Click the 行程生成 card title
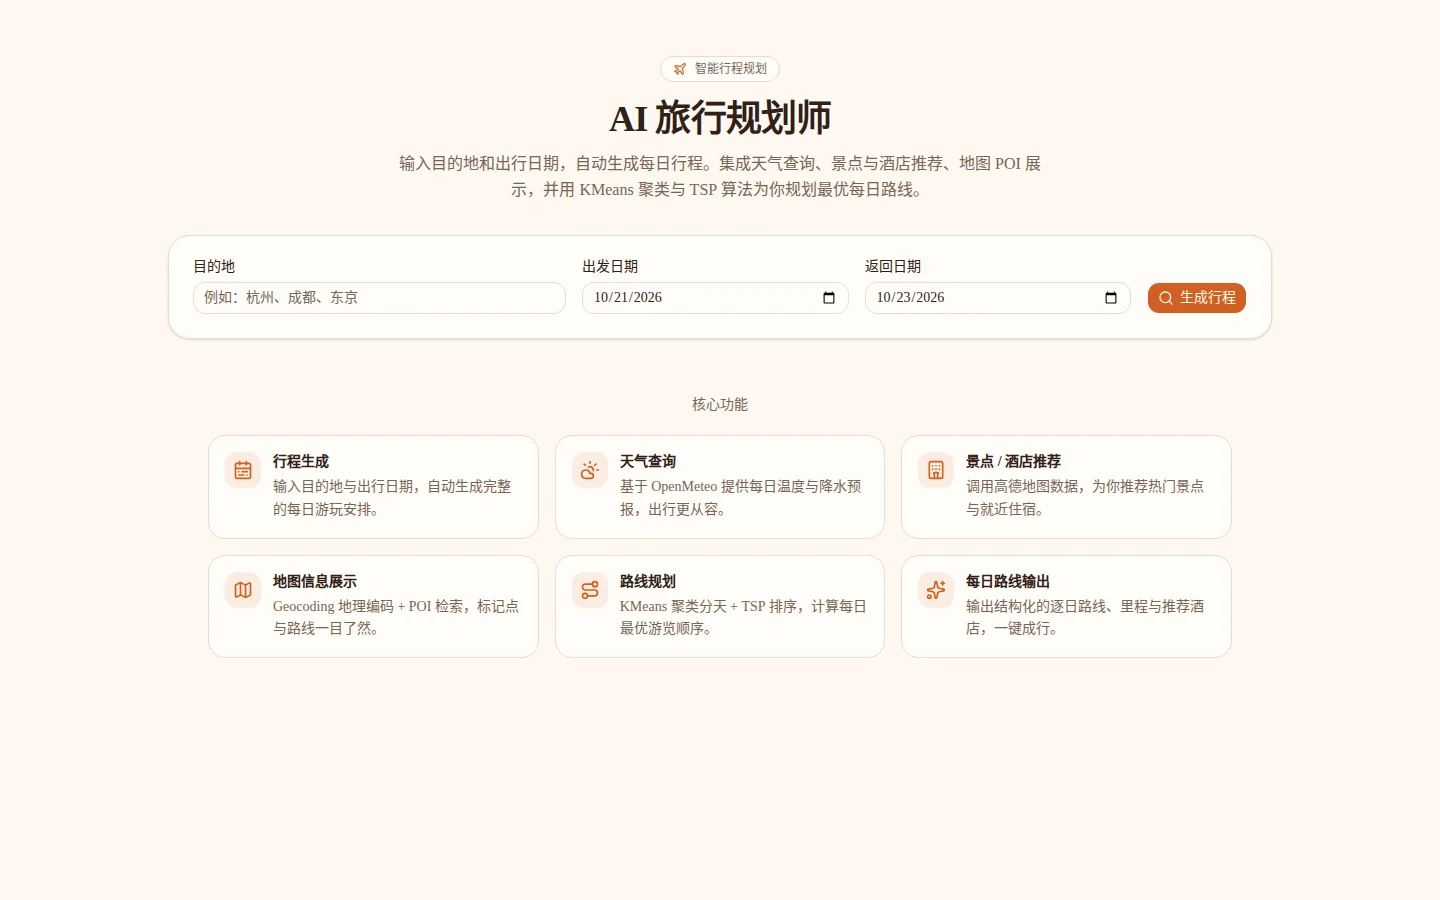 (x=301, y=461)
